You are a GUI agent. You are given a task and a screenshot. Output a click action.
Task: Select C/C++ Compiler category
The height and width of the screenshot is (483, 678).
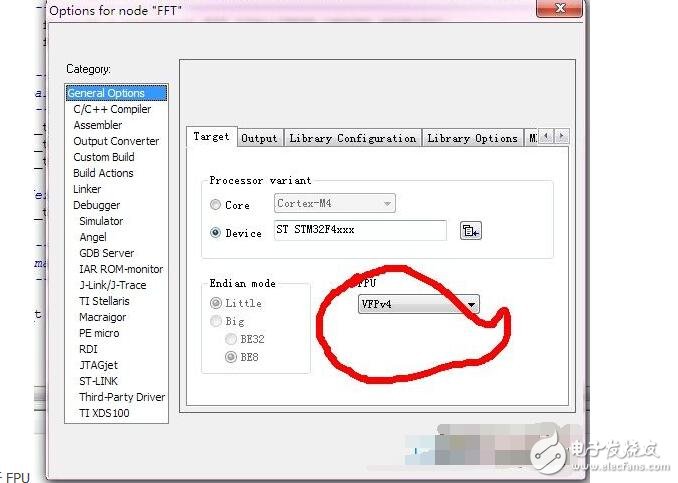tap(112, 109)
